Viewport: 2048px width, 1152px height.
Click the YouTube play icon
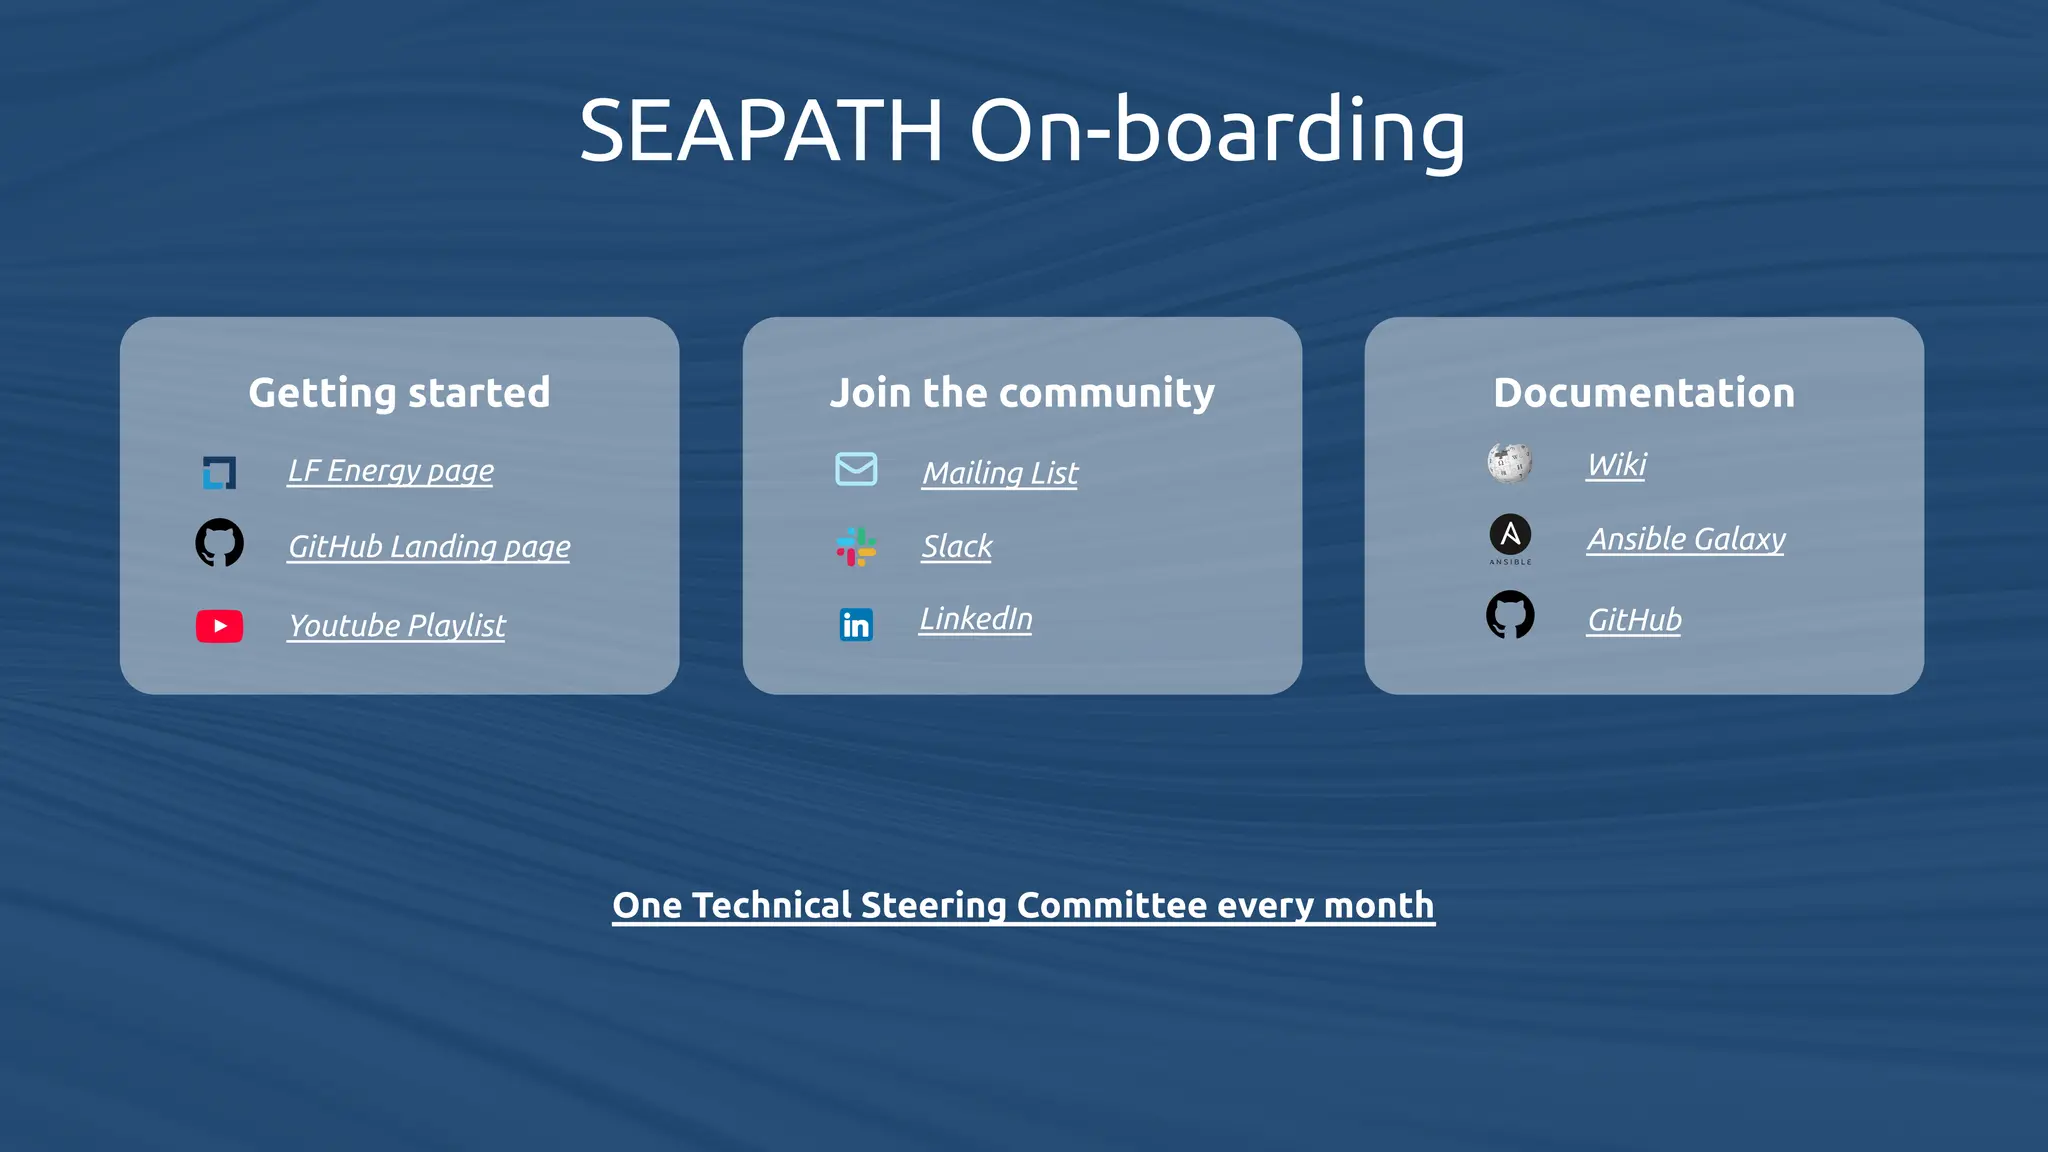click(x=219, y=626)
